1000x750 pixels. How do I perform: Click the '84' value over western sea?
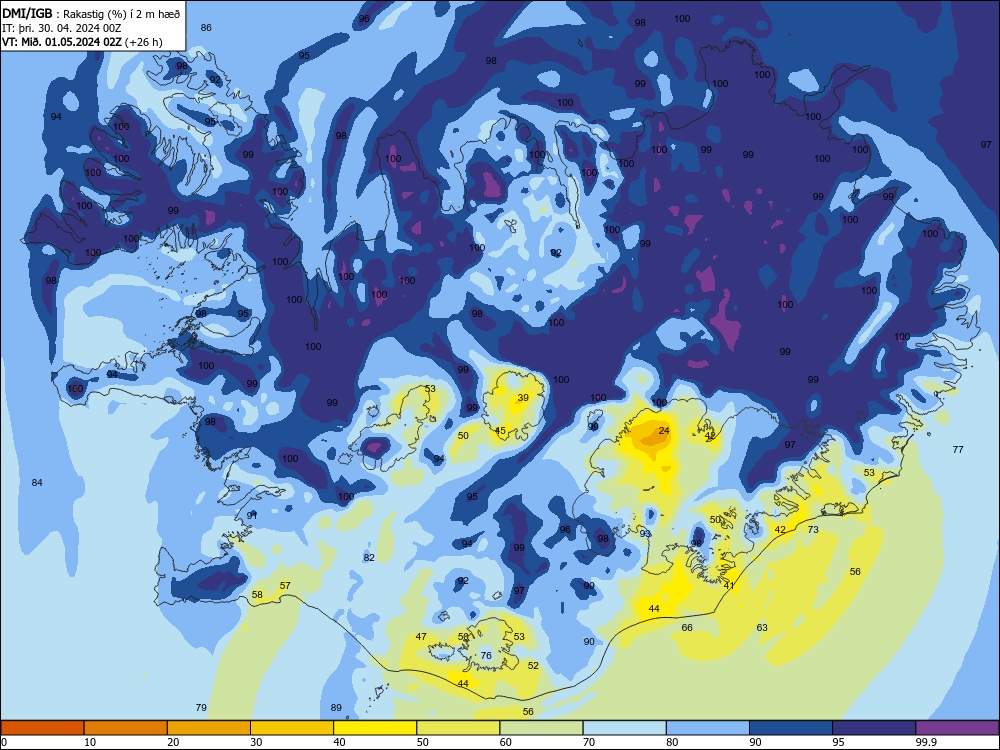click(x=37, y=483)
